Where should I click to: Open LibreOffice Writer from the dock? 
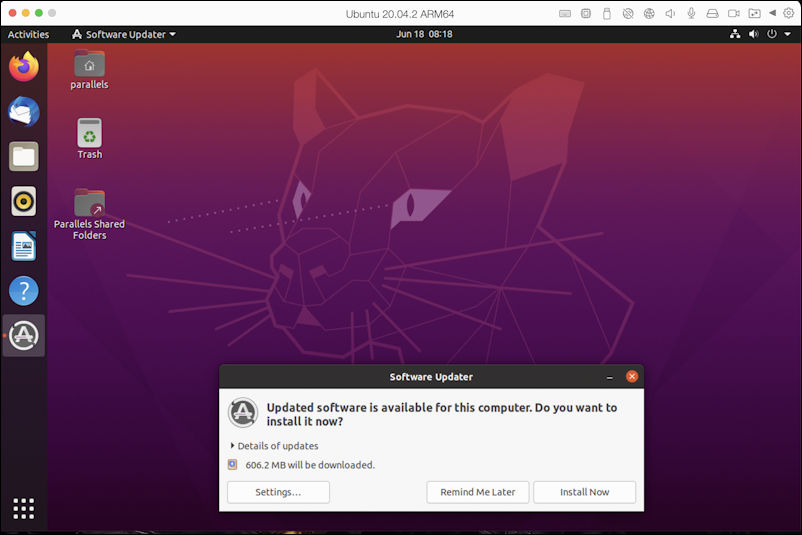[24, 246]
